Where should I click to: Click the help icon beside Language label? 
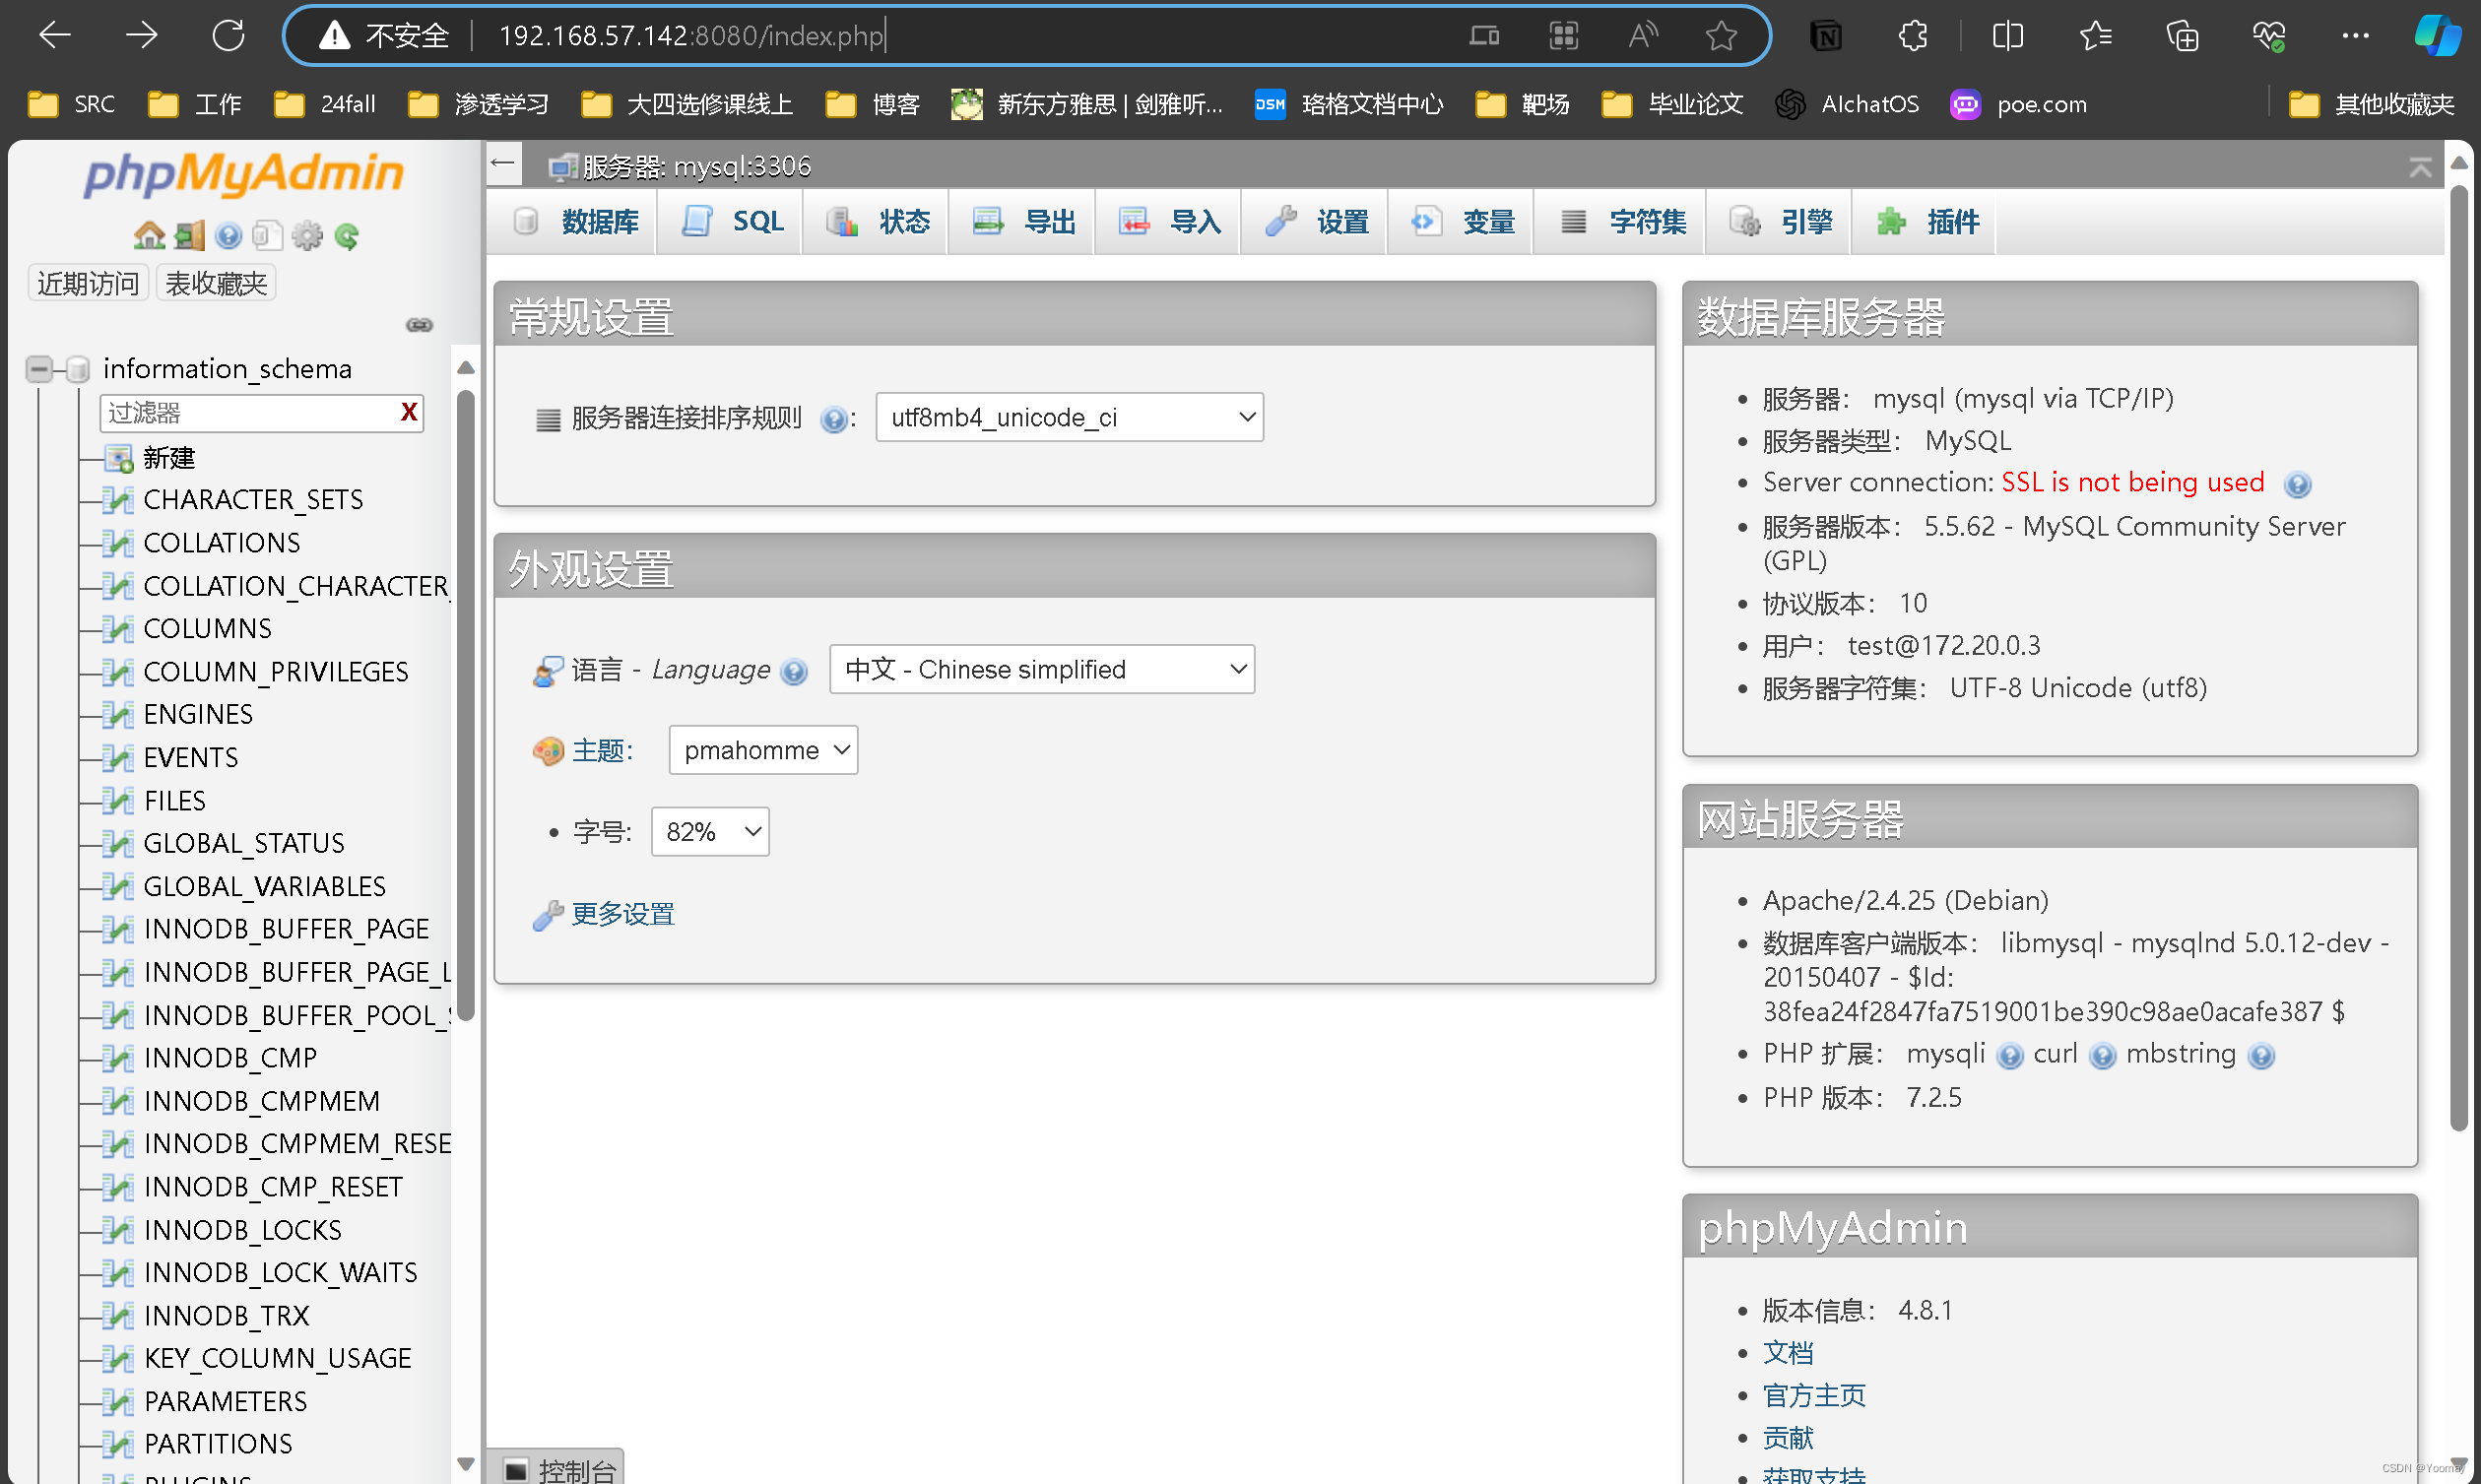(794, 671)
